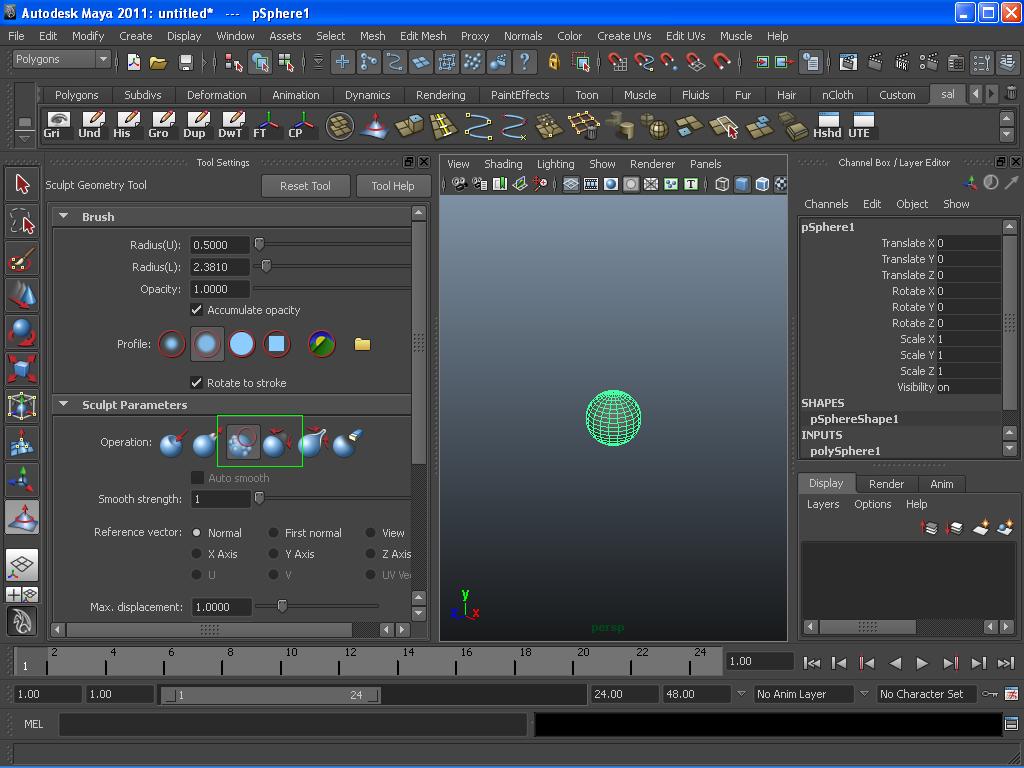Image resolution: width=1024 pixels, height=768 pixels.
Task: Select First normal reference vector
Action: coord(274,533)
